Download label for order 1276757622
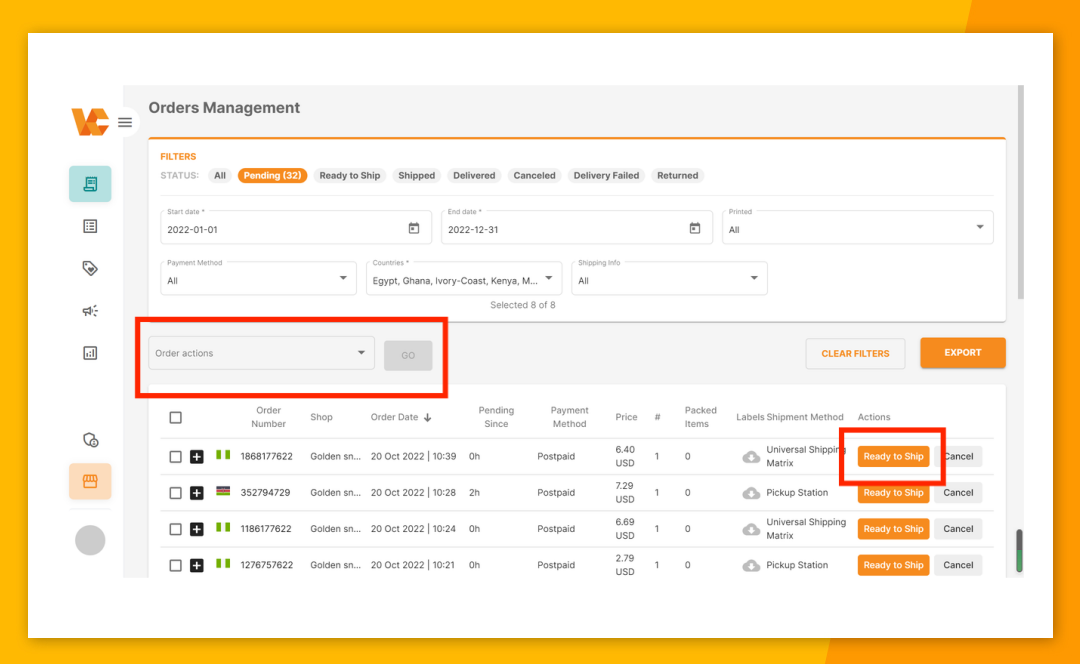The height and width of the screenshot is (664, 1080). tap(751, 566)
